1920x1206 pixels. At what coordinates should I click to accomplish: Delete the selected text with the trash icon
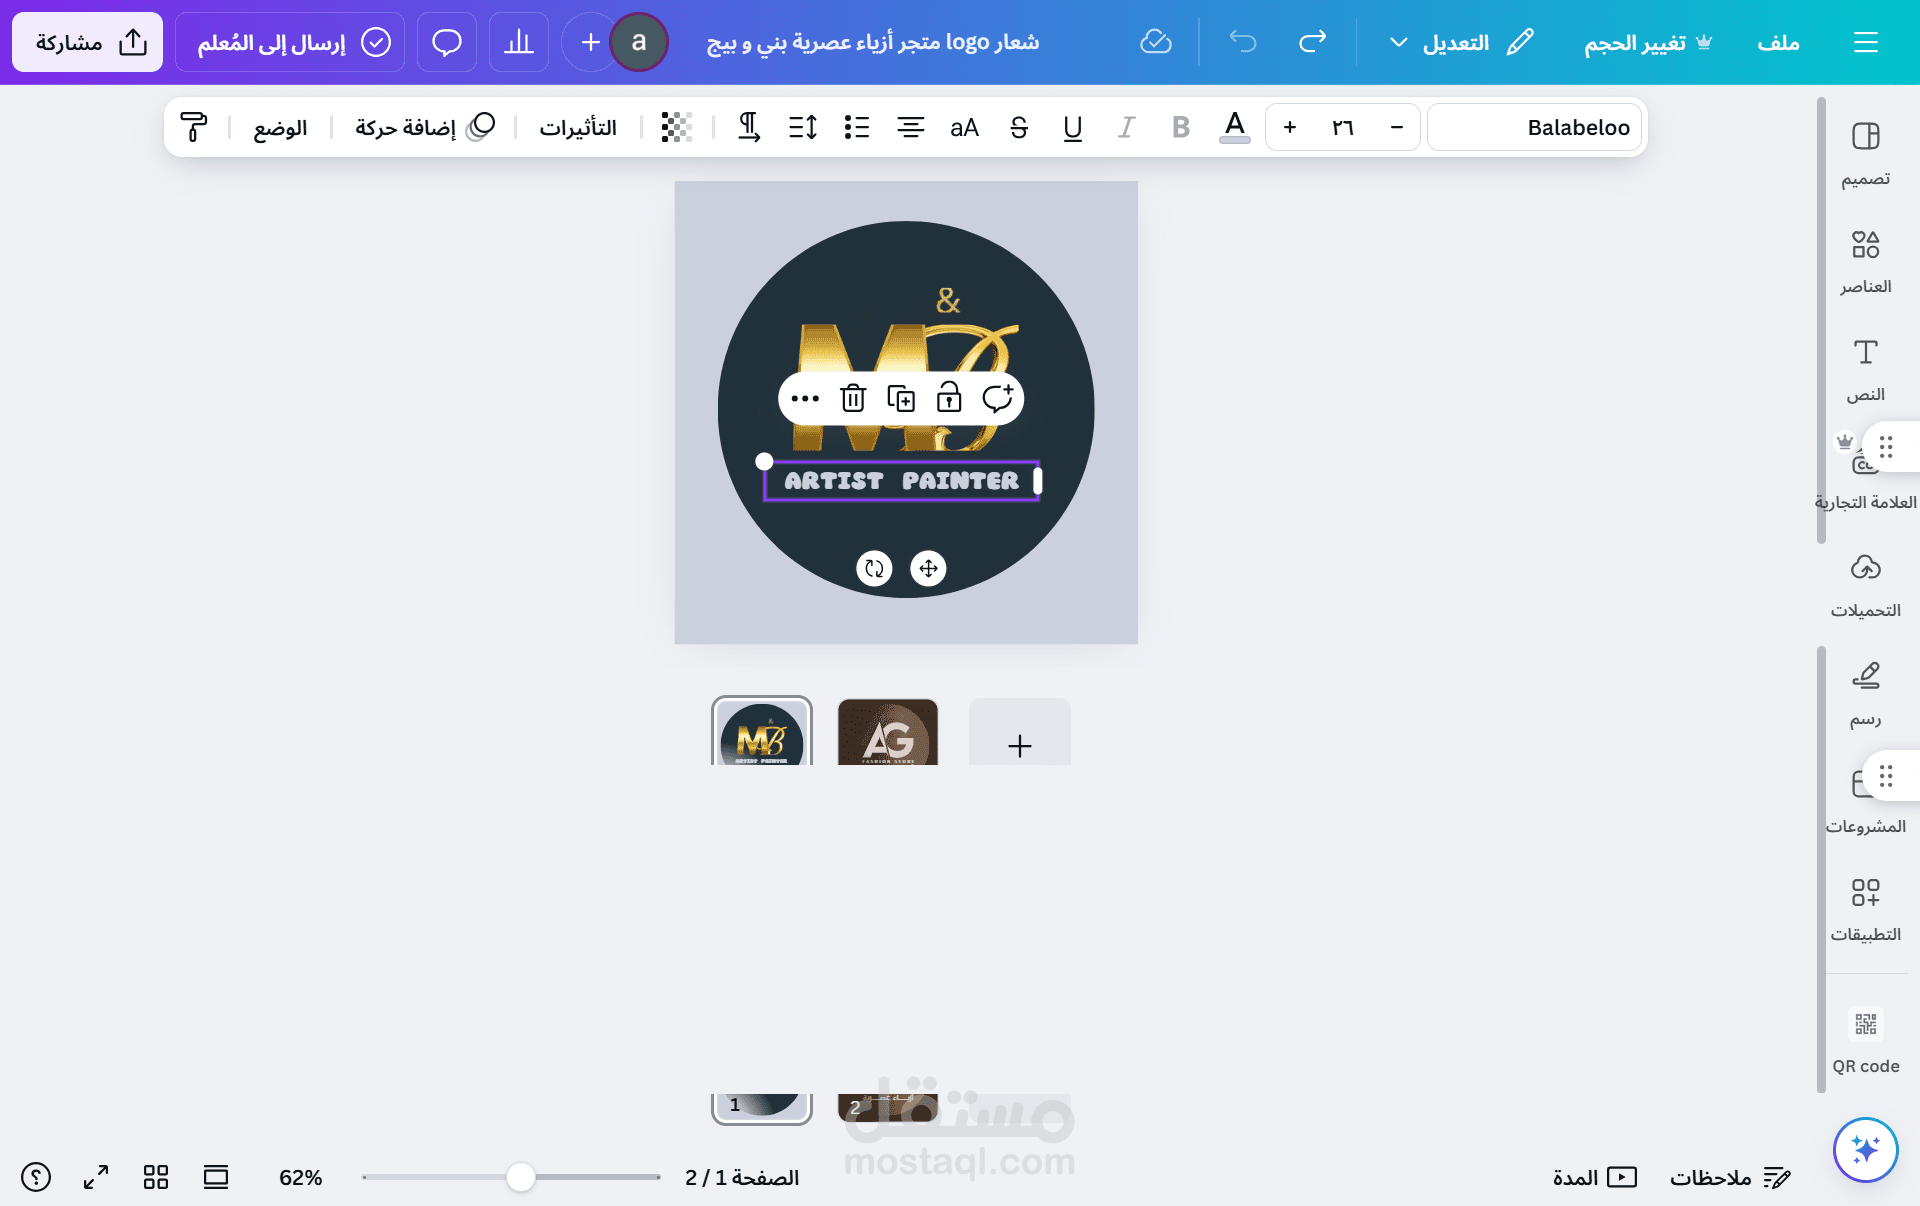point(853,398)
